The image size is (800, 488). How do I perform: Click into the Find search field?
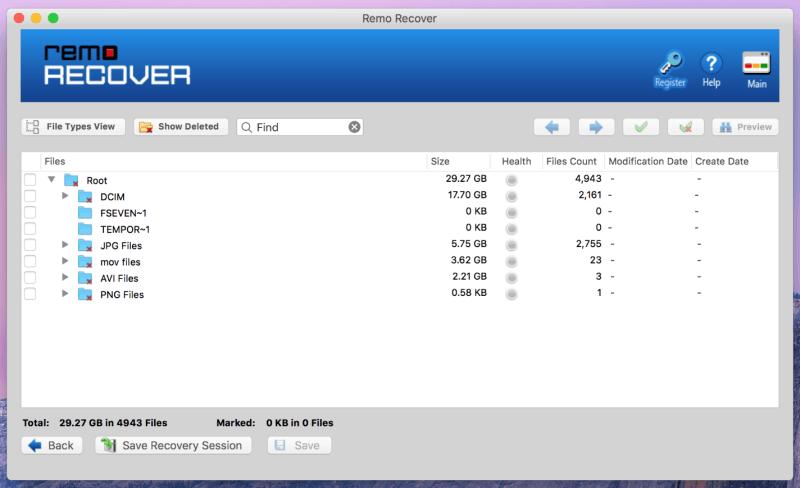tap(300, 127)
